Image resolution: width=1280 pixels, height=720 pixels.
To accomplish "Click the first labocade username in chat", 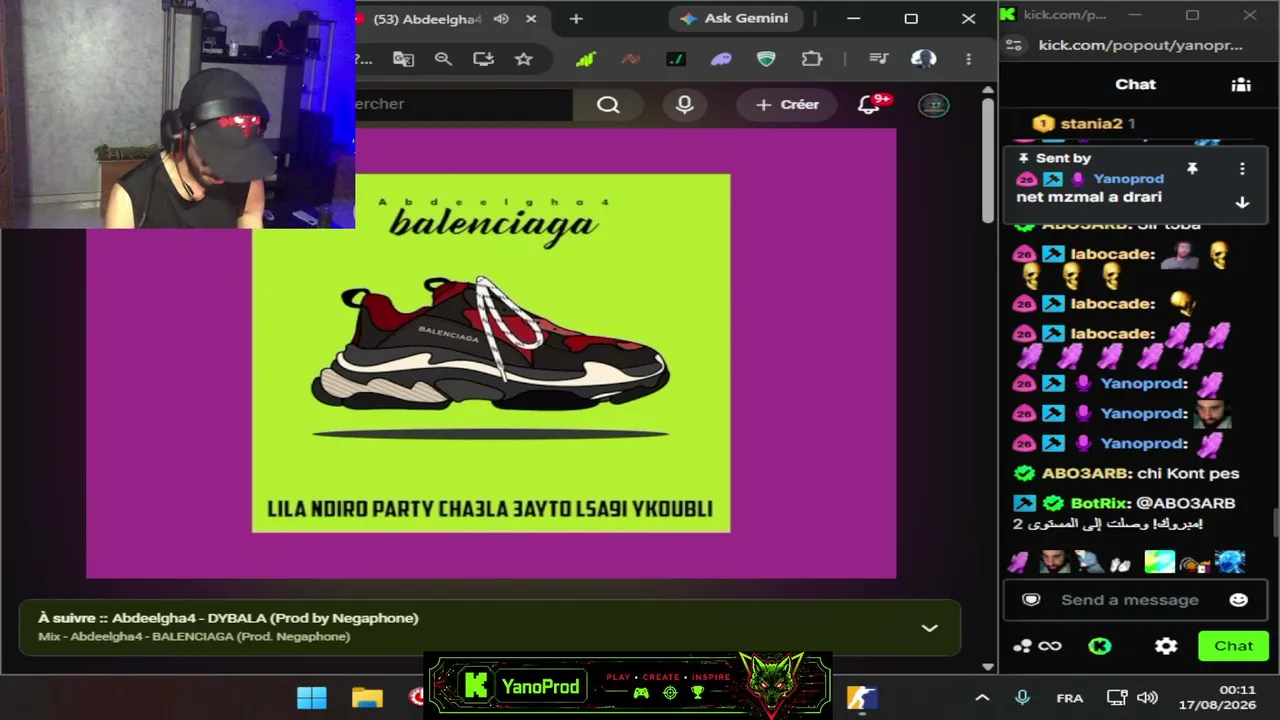I will click(x=1112, y=254).
